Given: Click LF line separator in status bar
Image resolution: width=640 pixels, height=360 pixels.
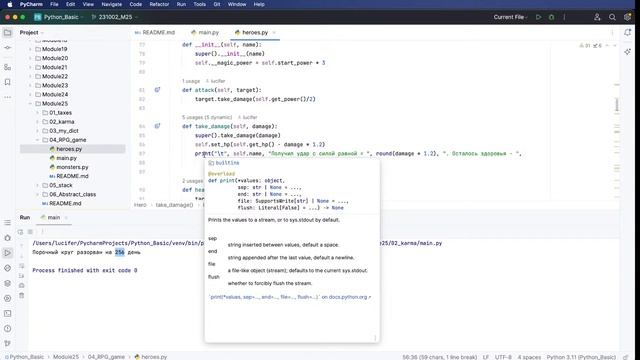Looking at the screenshot, I should 486,357.
